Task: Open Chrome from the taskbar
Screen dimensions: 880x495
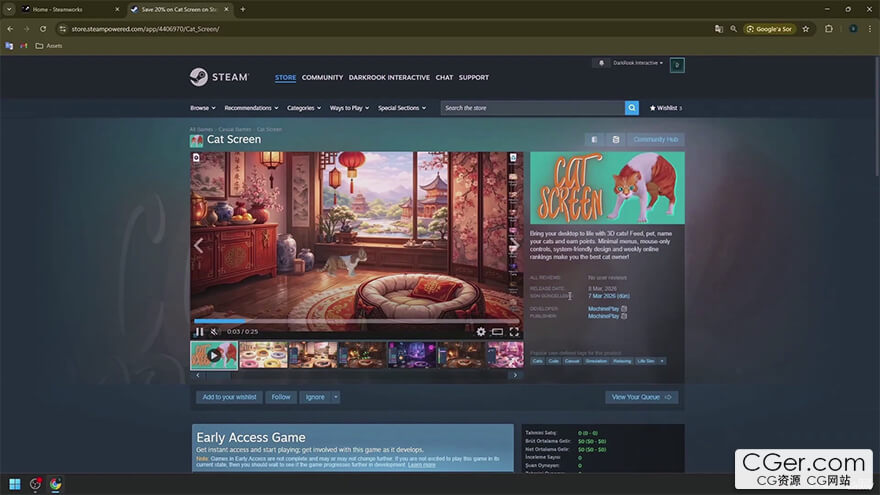Action: coord(55,484)
